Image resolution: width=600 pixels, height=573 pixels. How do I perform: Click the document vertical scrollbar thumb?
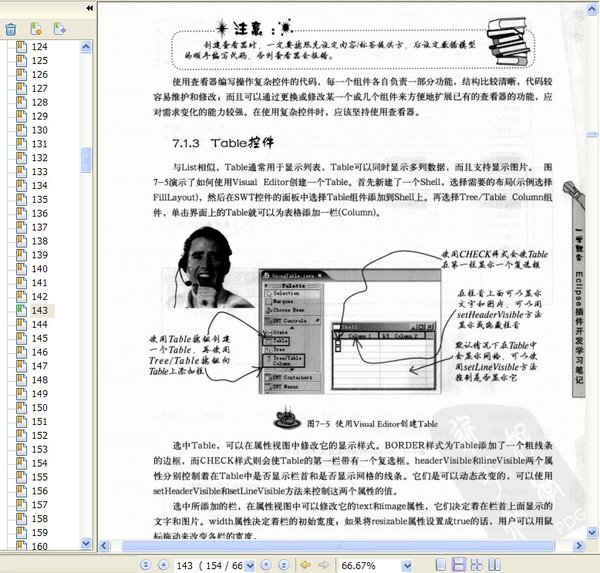click(x=592, y=134)
